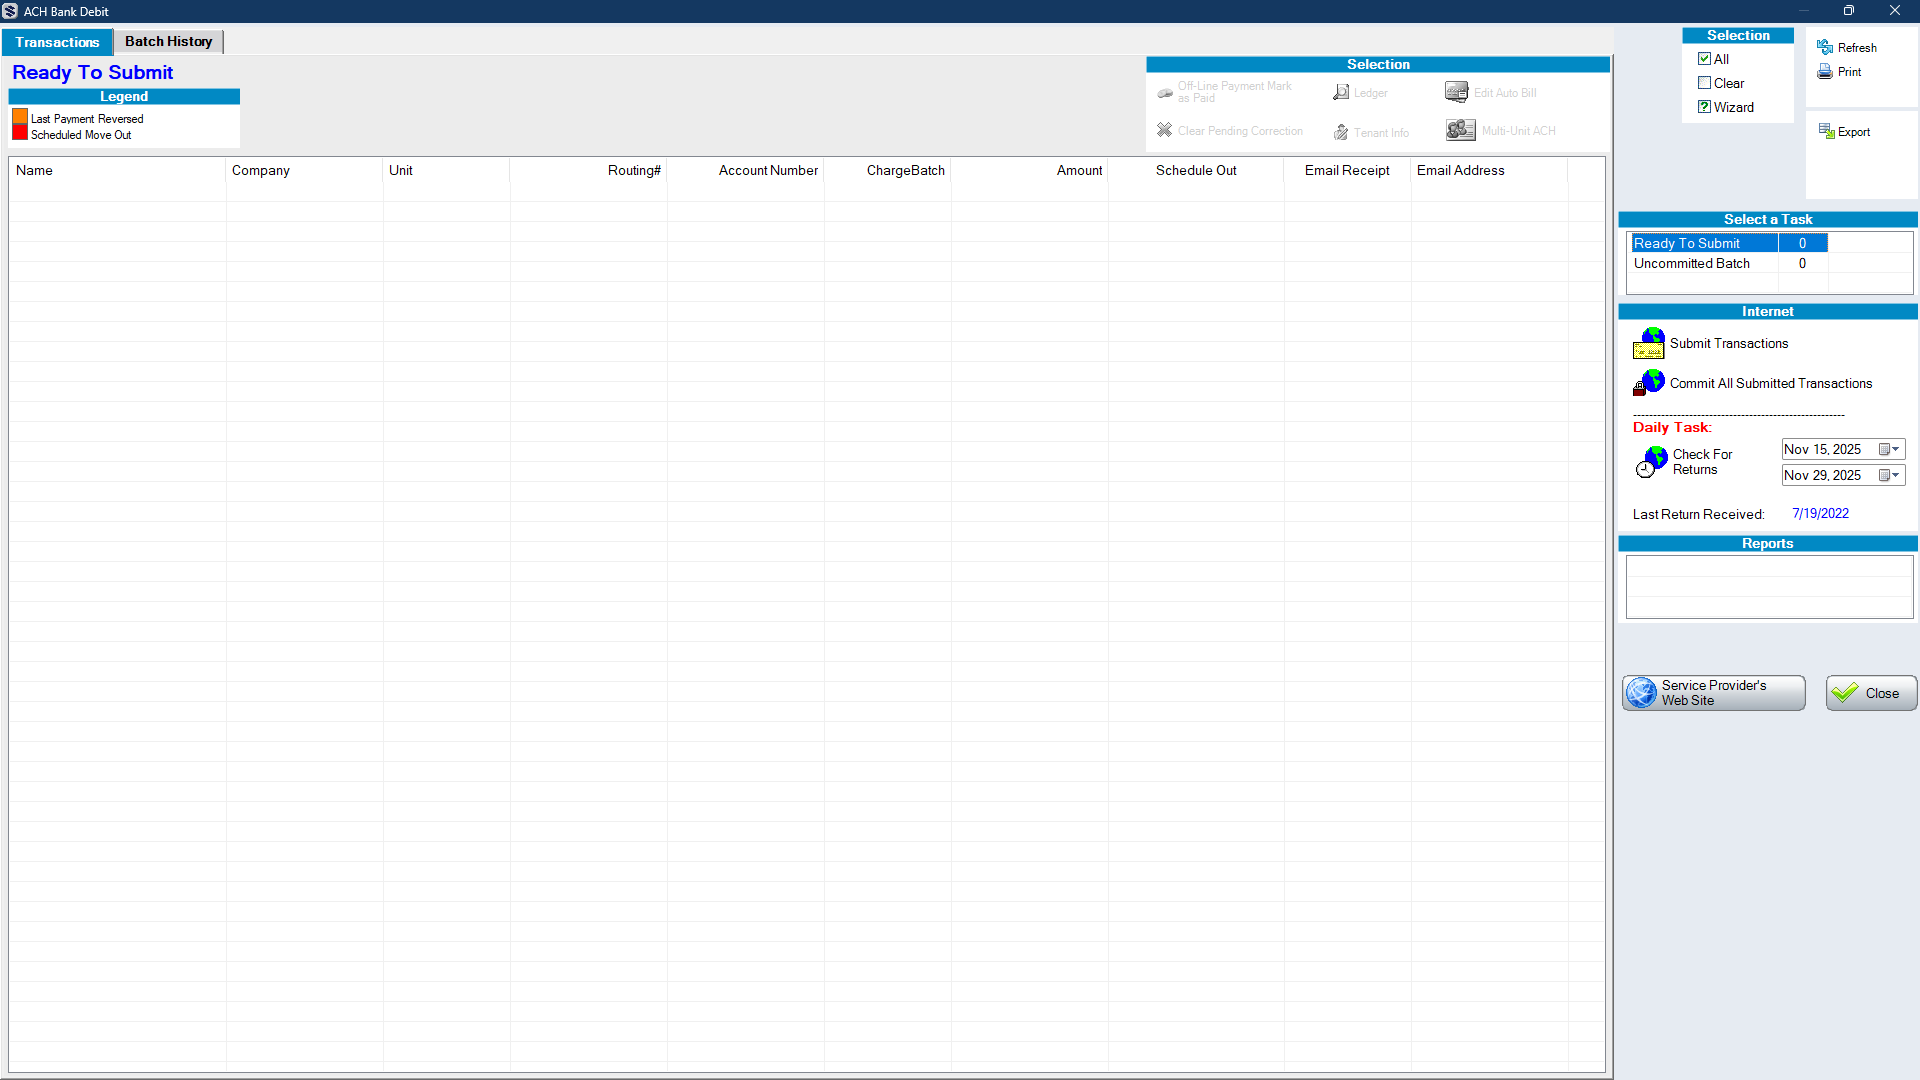Click the Multi-Unit ACH icon

click(x=1460, y=130)
